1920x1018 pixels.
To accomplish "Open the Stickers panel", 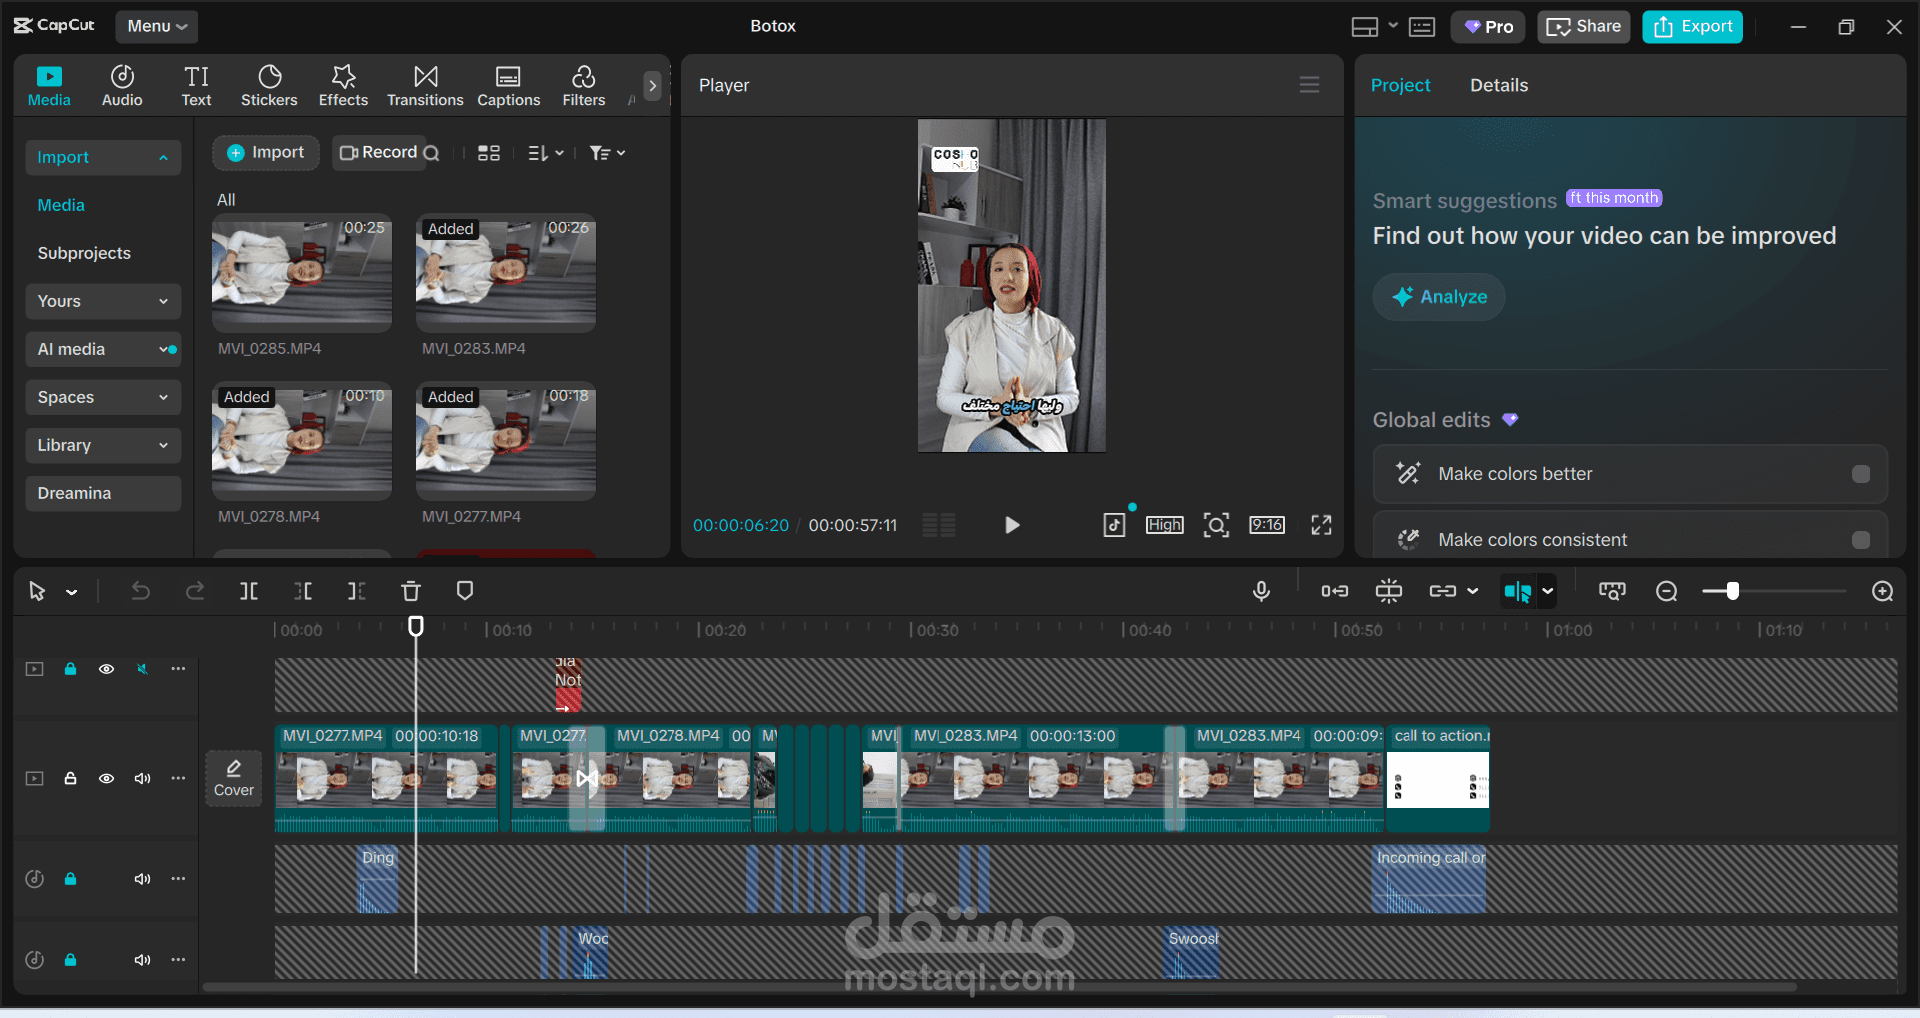I will (x=269, y=85).
